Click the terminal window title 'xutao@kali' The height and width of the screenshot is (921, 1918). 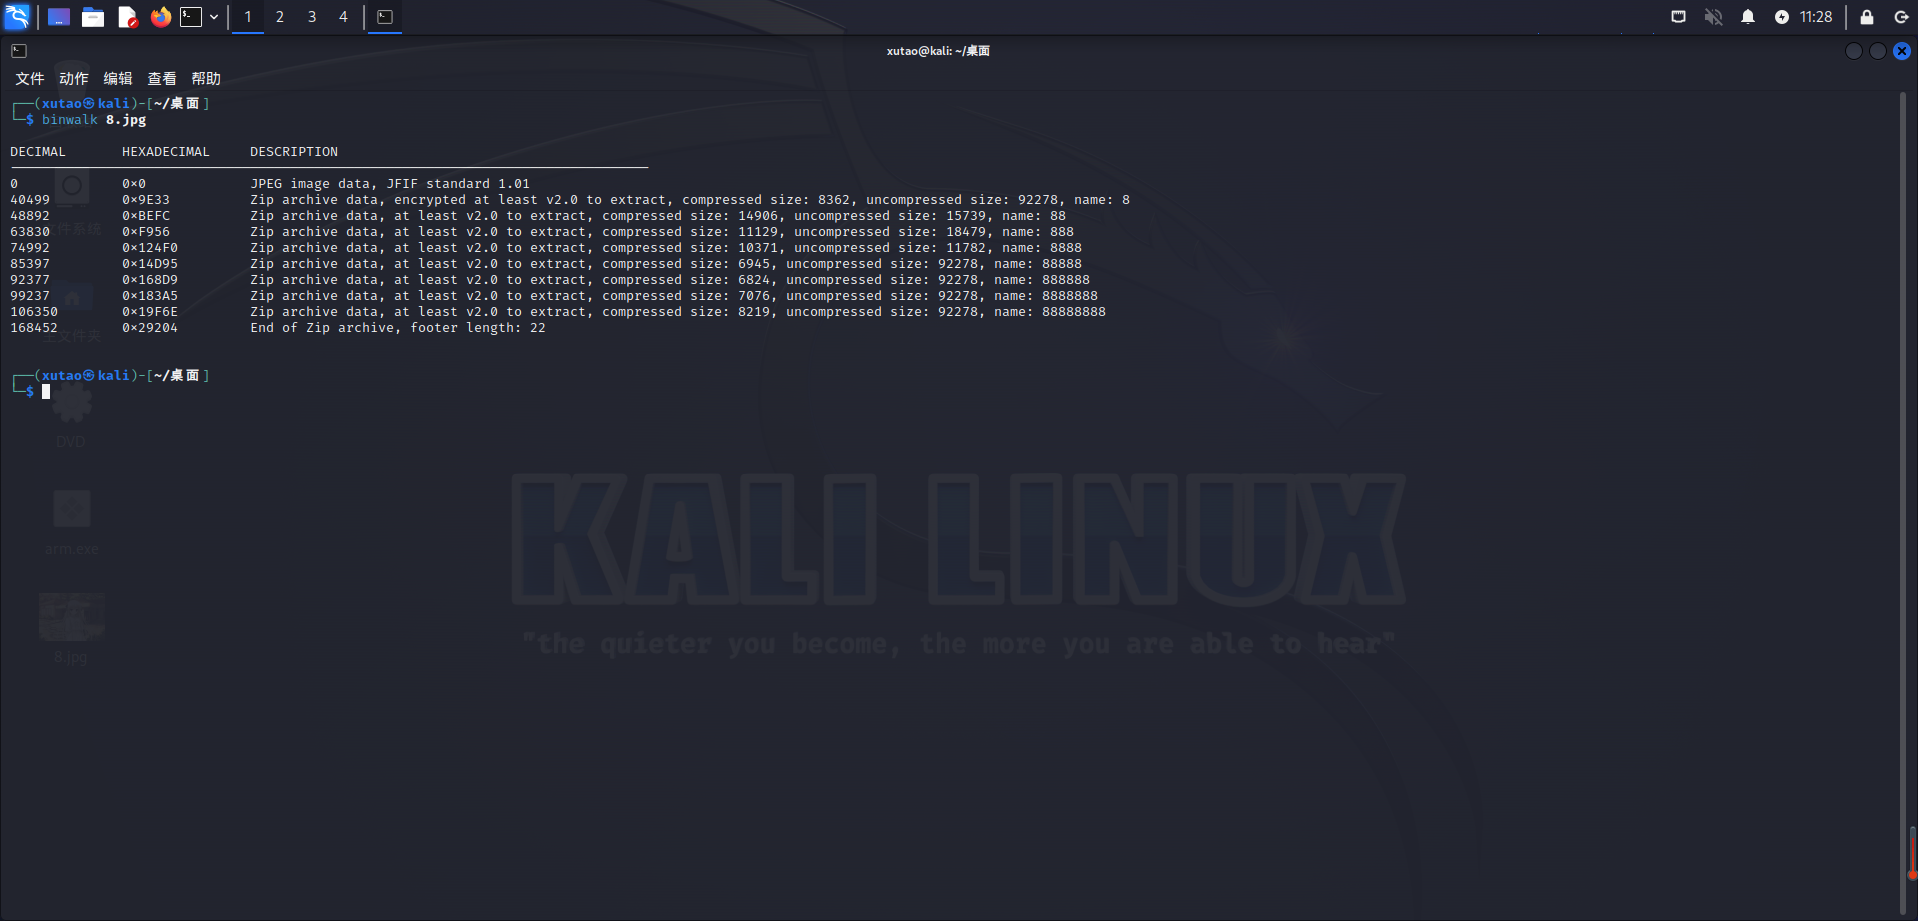[x=937, y=51]
